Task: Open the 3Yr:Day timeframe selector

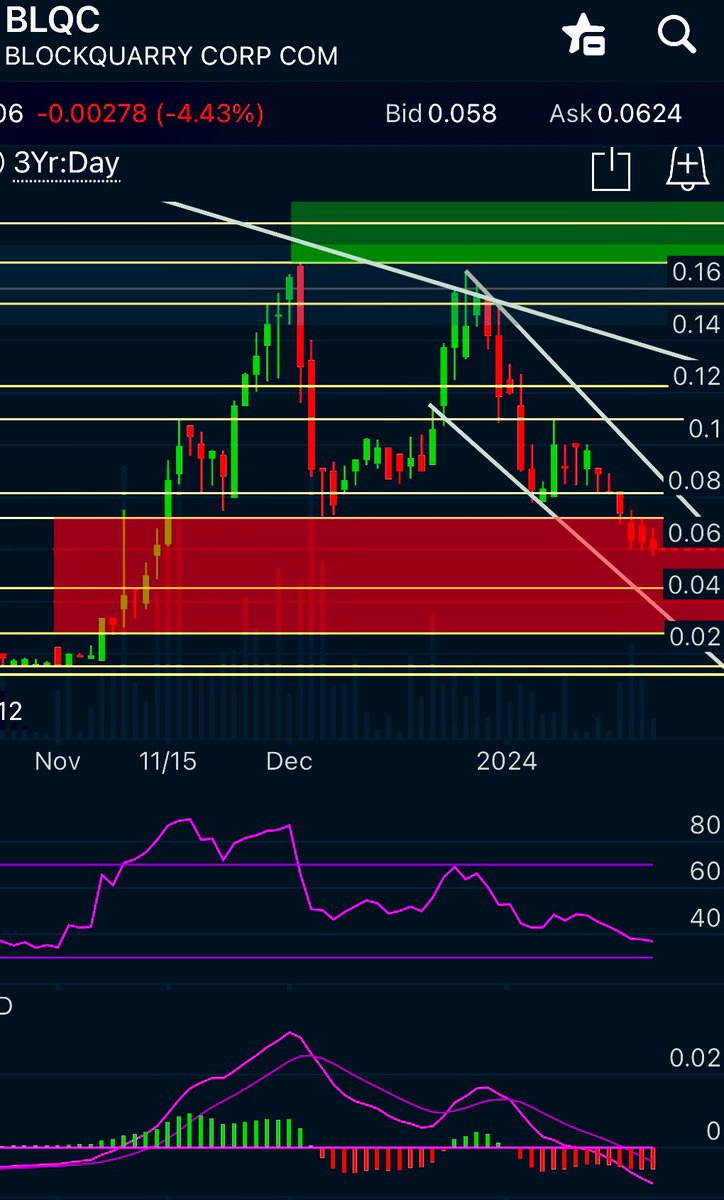Action: (66, 163)
